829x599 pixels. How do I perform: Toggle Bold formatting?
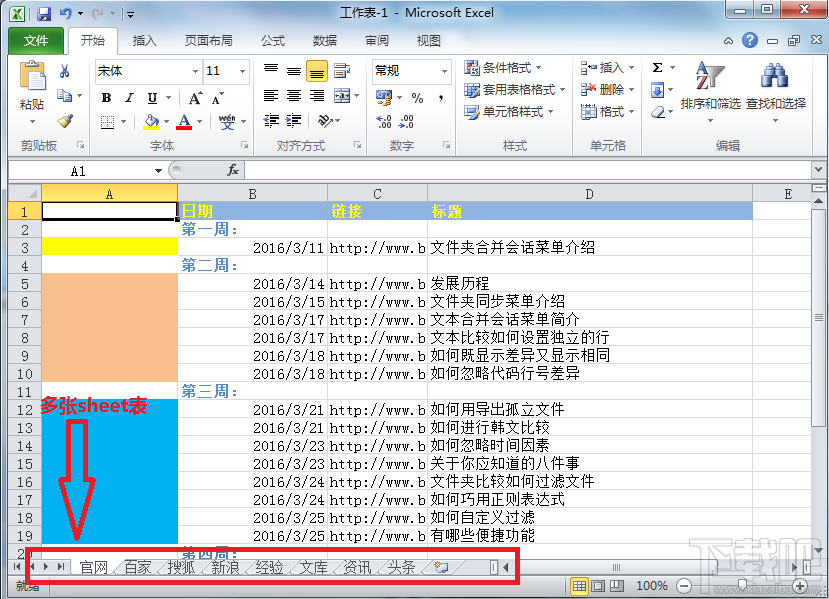point(106,99)
